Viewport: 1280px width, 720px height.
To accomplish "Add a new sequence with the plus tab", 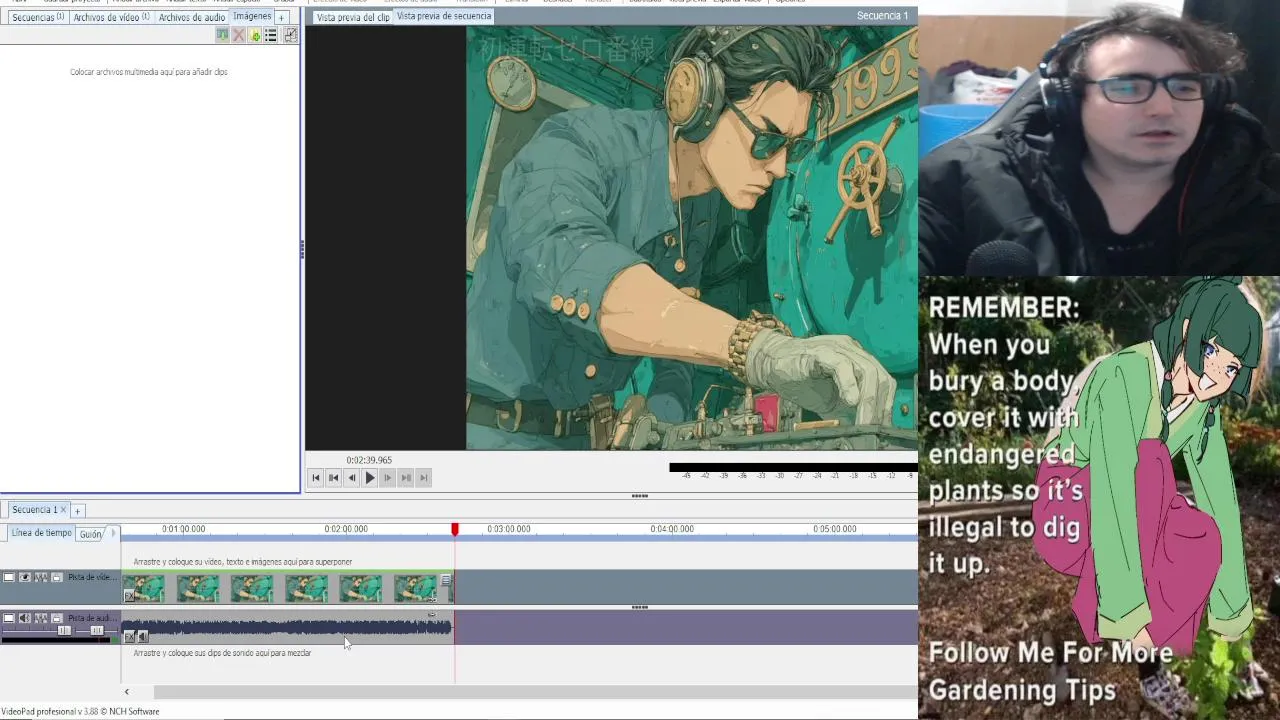I will coord(77,511).
